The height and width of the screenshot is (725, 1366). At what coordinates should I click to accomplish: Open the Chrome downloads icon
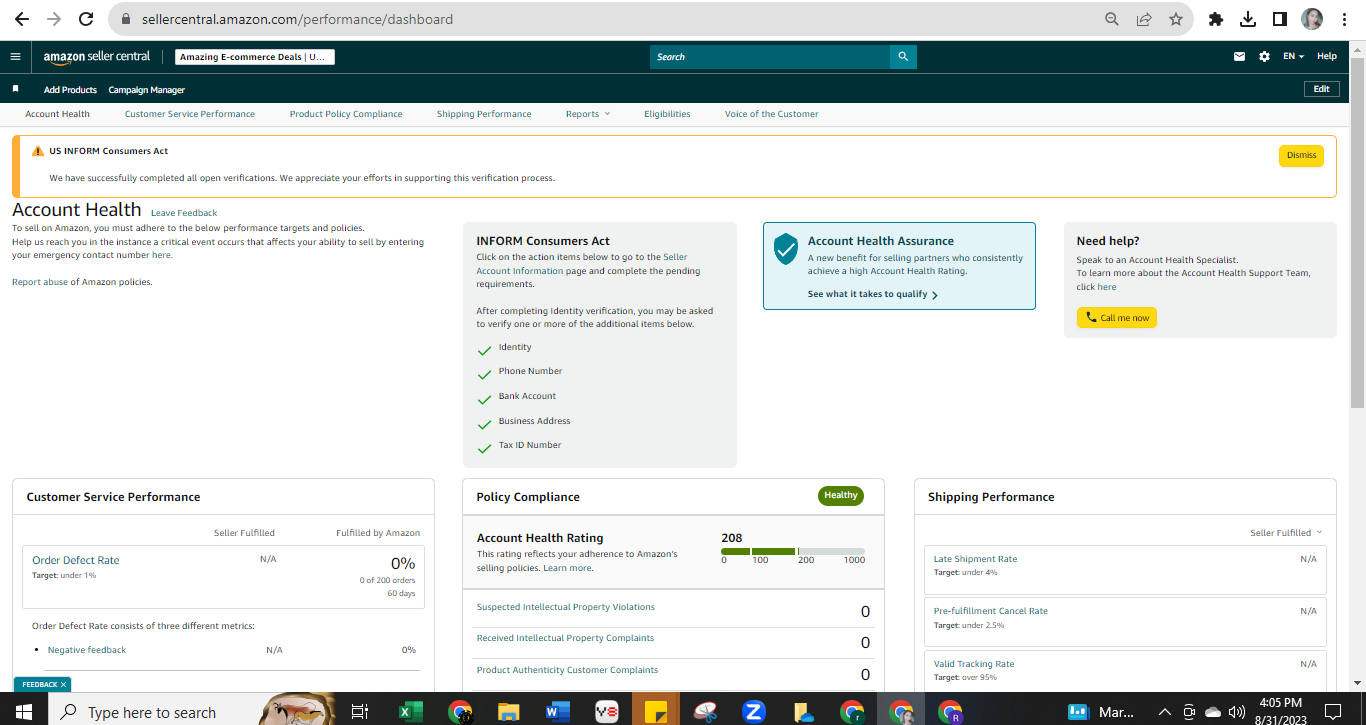click(1248, 19)
